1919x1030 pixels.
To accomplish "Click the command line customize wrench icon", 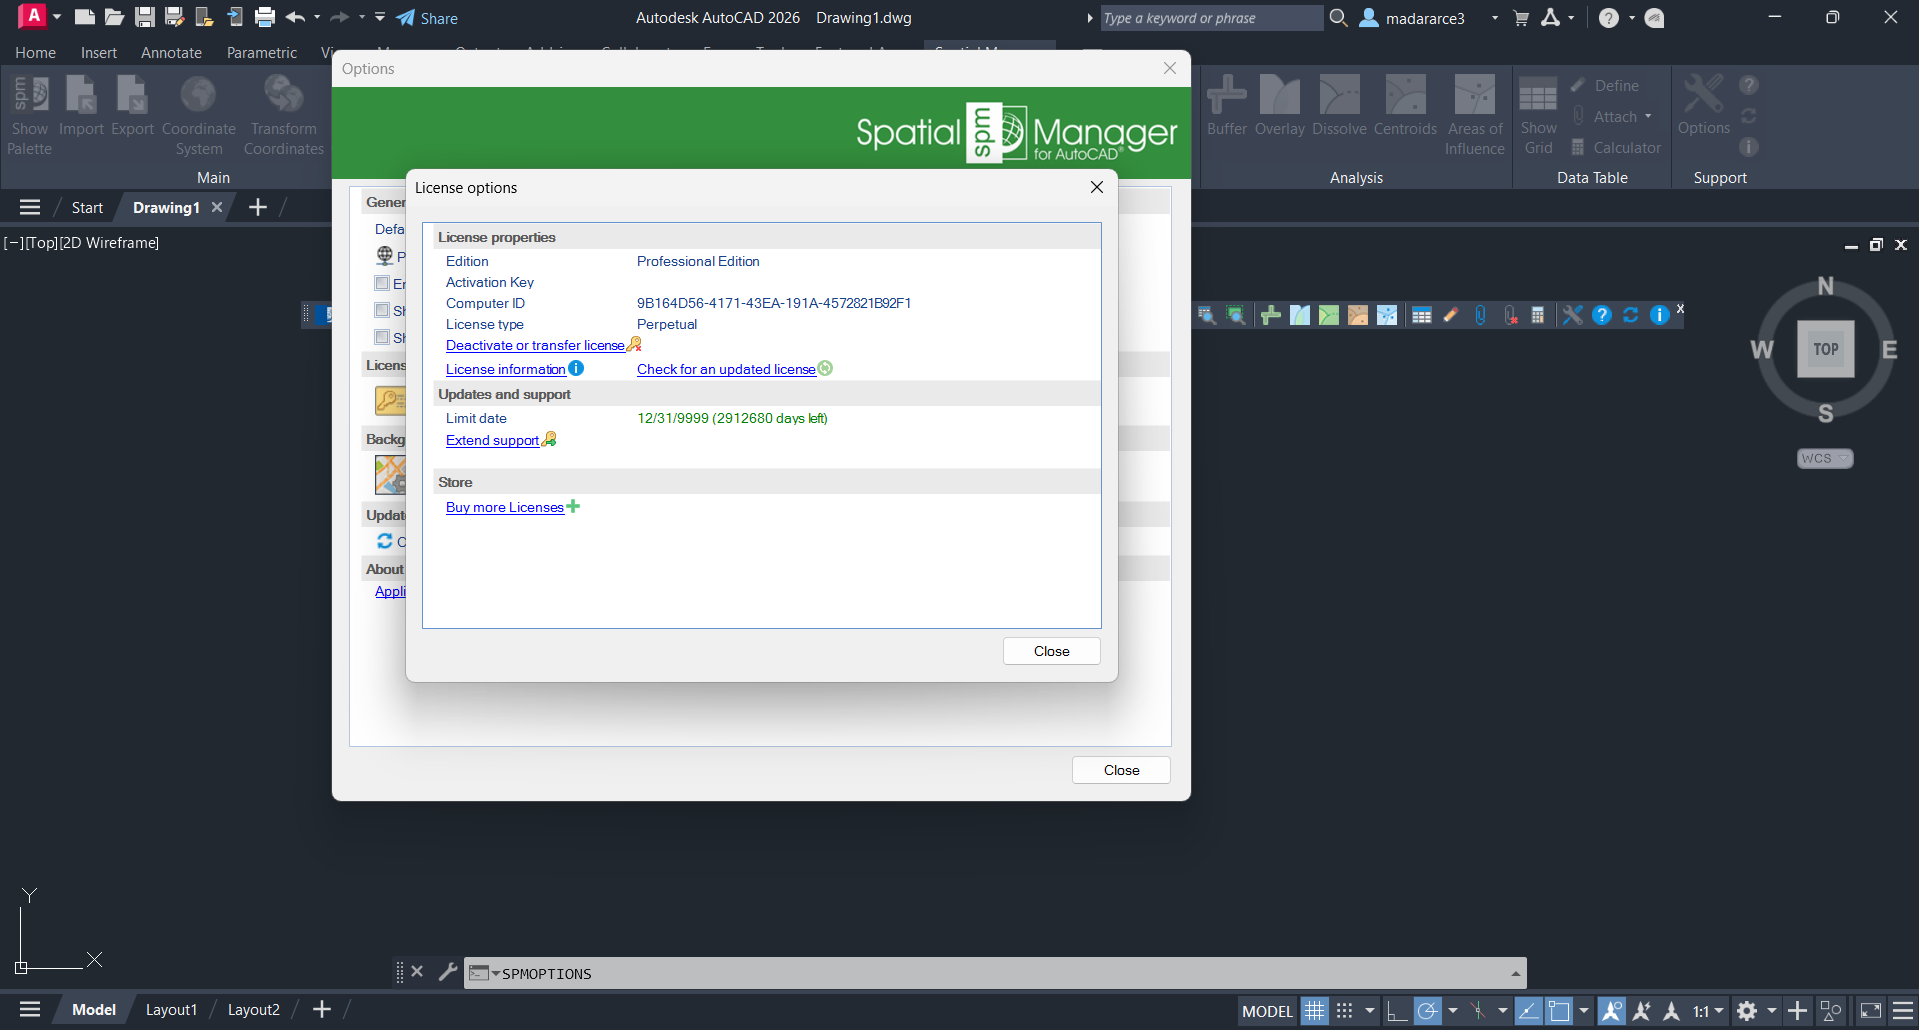I will coord(448,971).
